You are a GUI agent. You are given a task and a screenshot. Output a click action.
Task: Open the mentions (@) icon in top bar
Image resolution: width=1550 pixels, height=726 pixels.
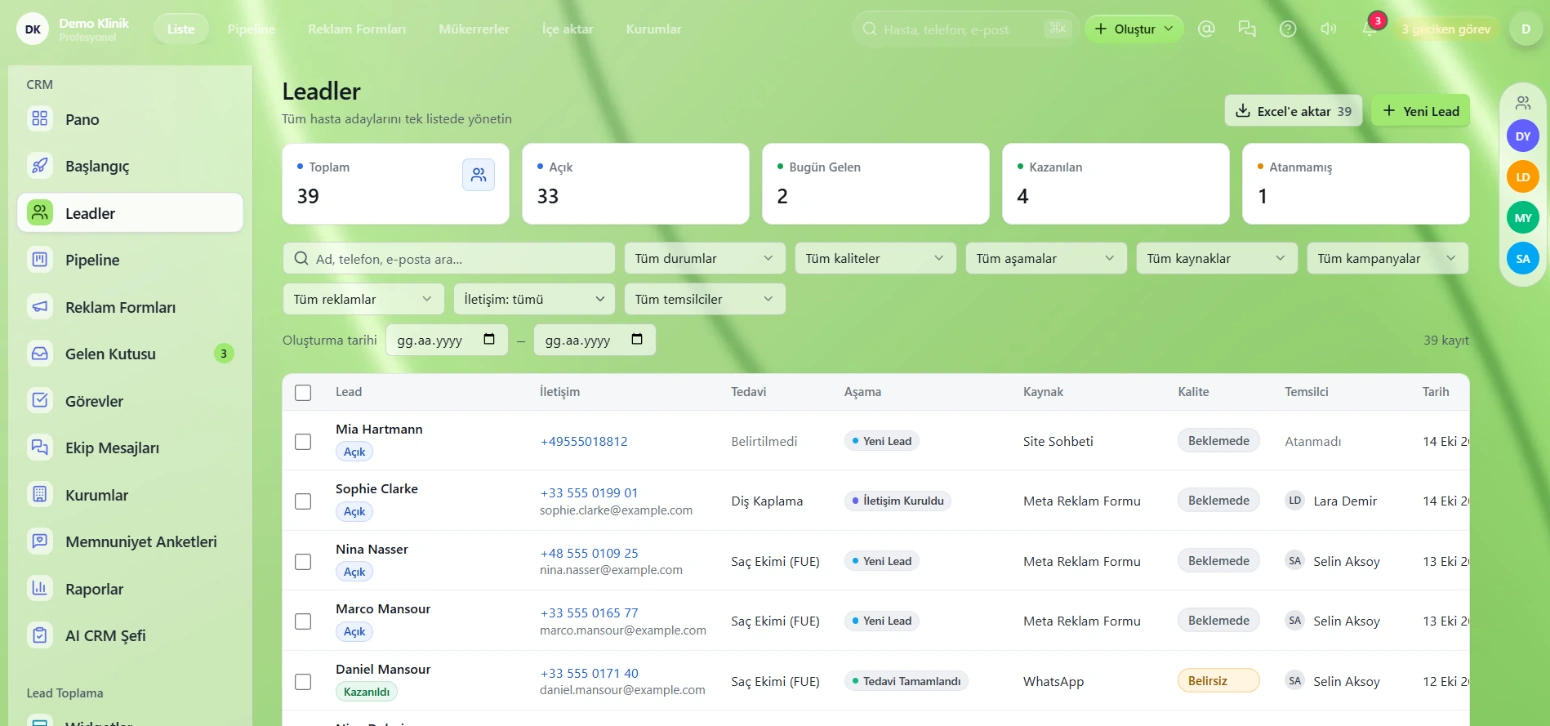pos(1206,29)
